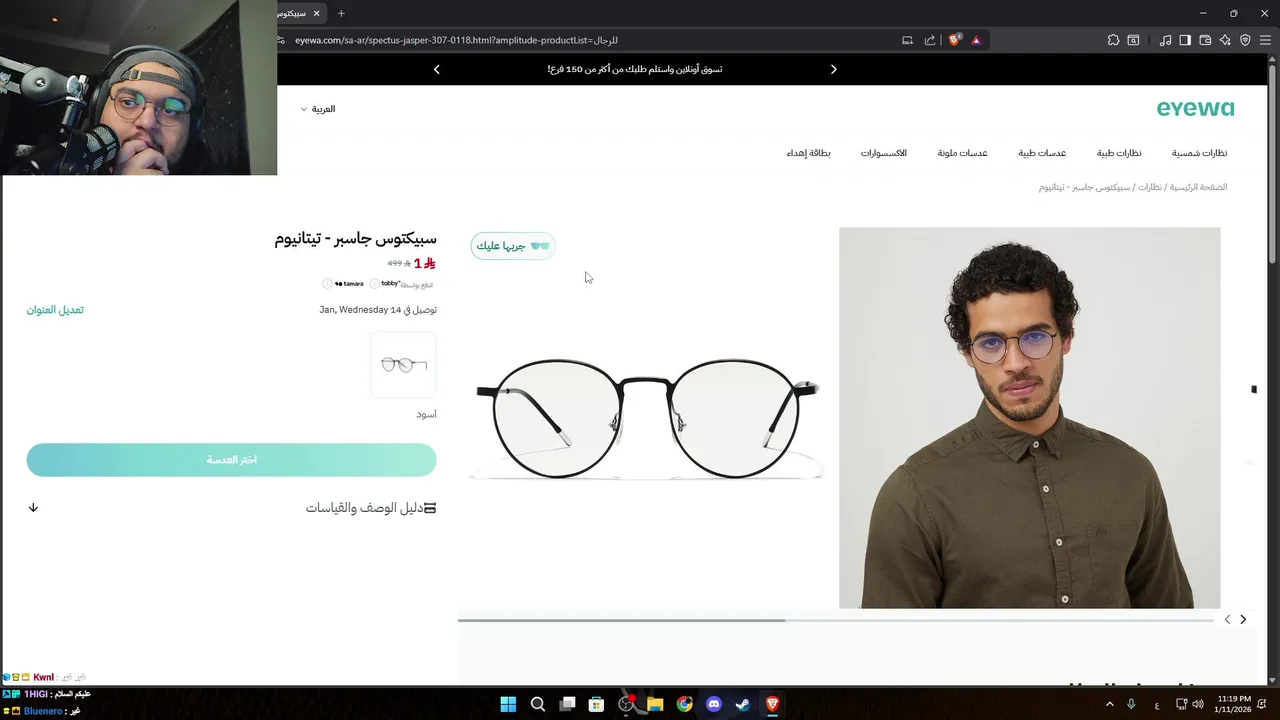Switch to Brave browser on the taskbar
This screenshot has width=1280, height=720.
pyautogui.click(x=772, y=704)
